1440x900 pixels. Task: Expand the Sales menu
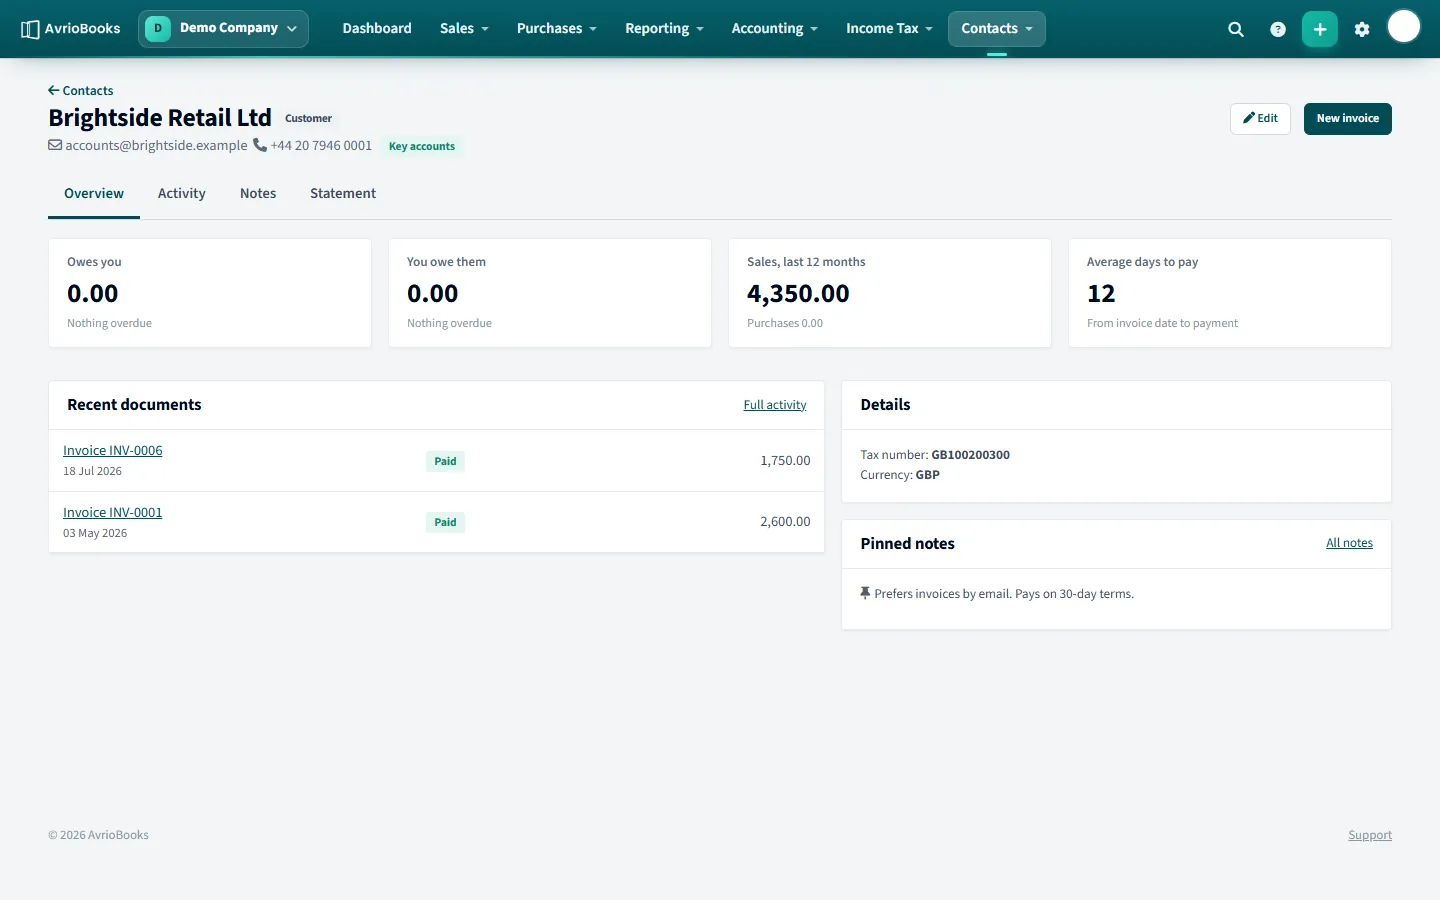[x=464, y=29]
